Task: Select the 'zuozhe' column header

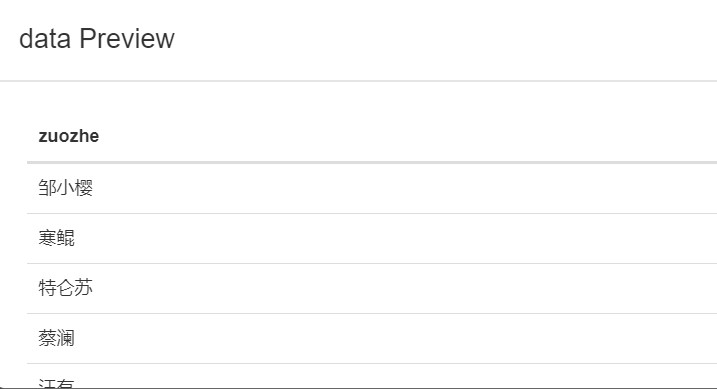Action: pos(372,136)
